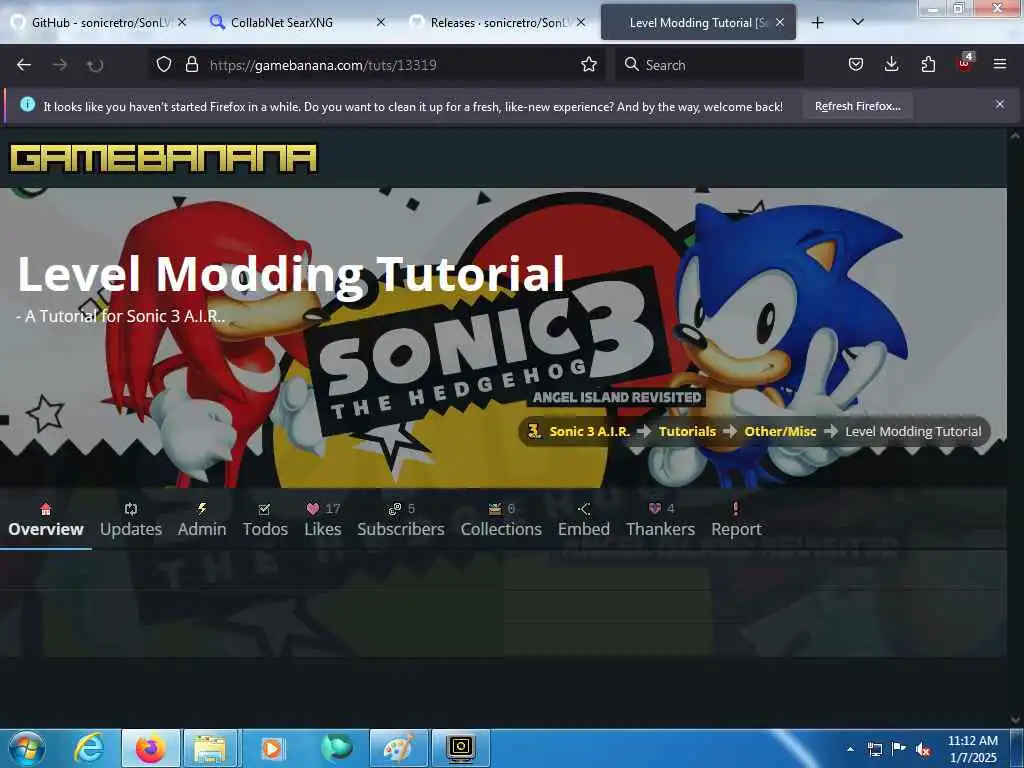
Task: Click the muted volume tray icon
Action: pyautogui.click(x=923, y=750)
